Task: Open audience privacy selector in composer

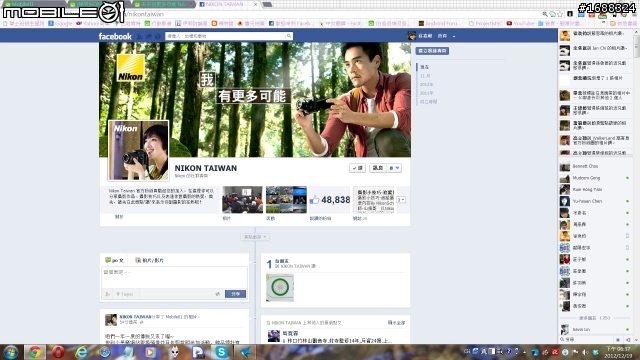Action: click(x=218, y=294)
